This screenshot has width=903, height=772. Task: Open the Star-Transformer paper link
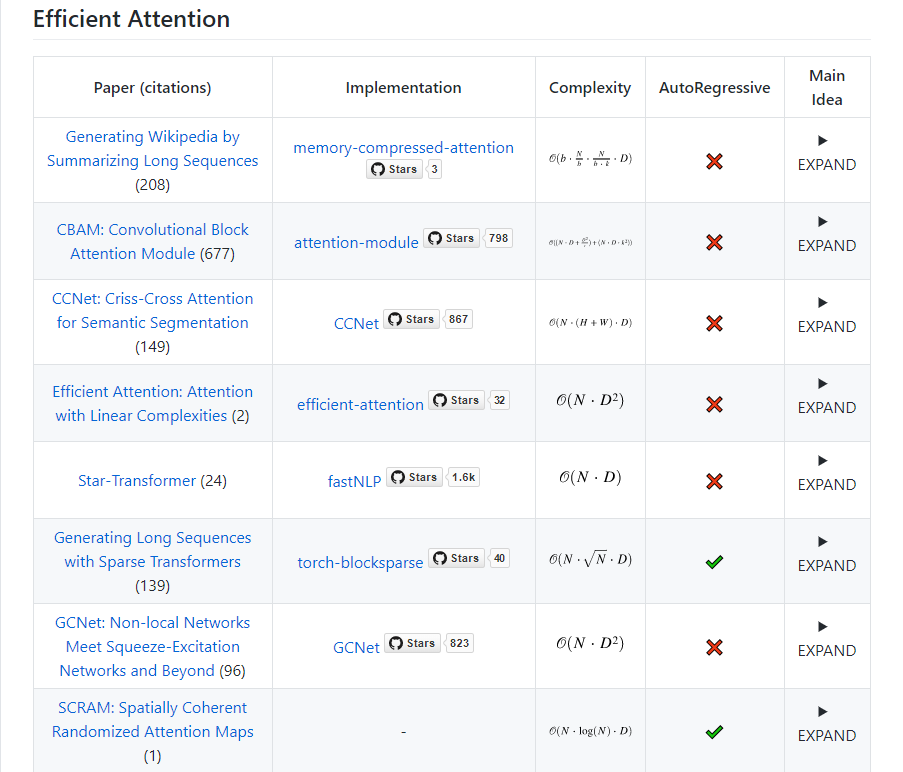point(137,481)
